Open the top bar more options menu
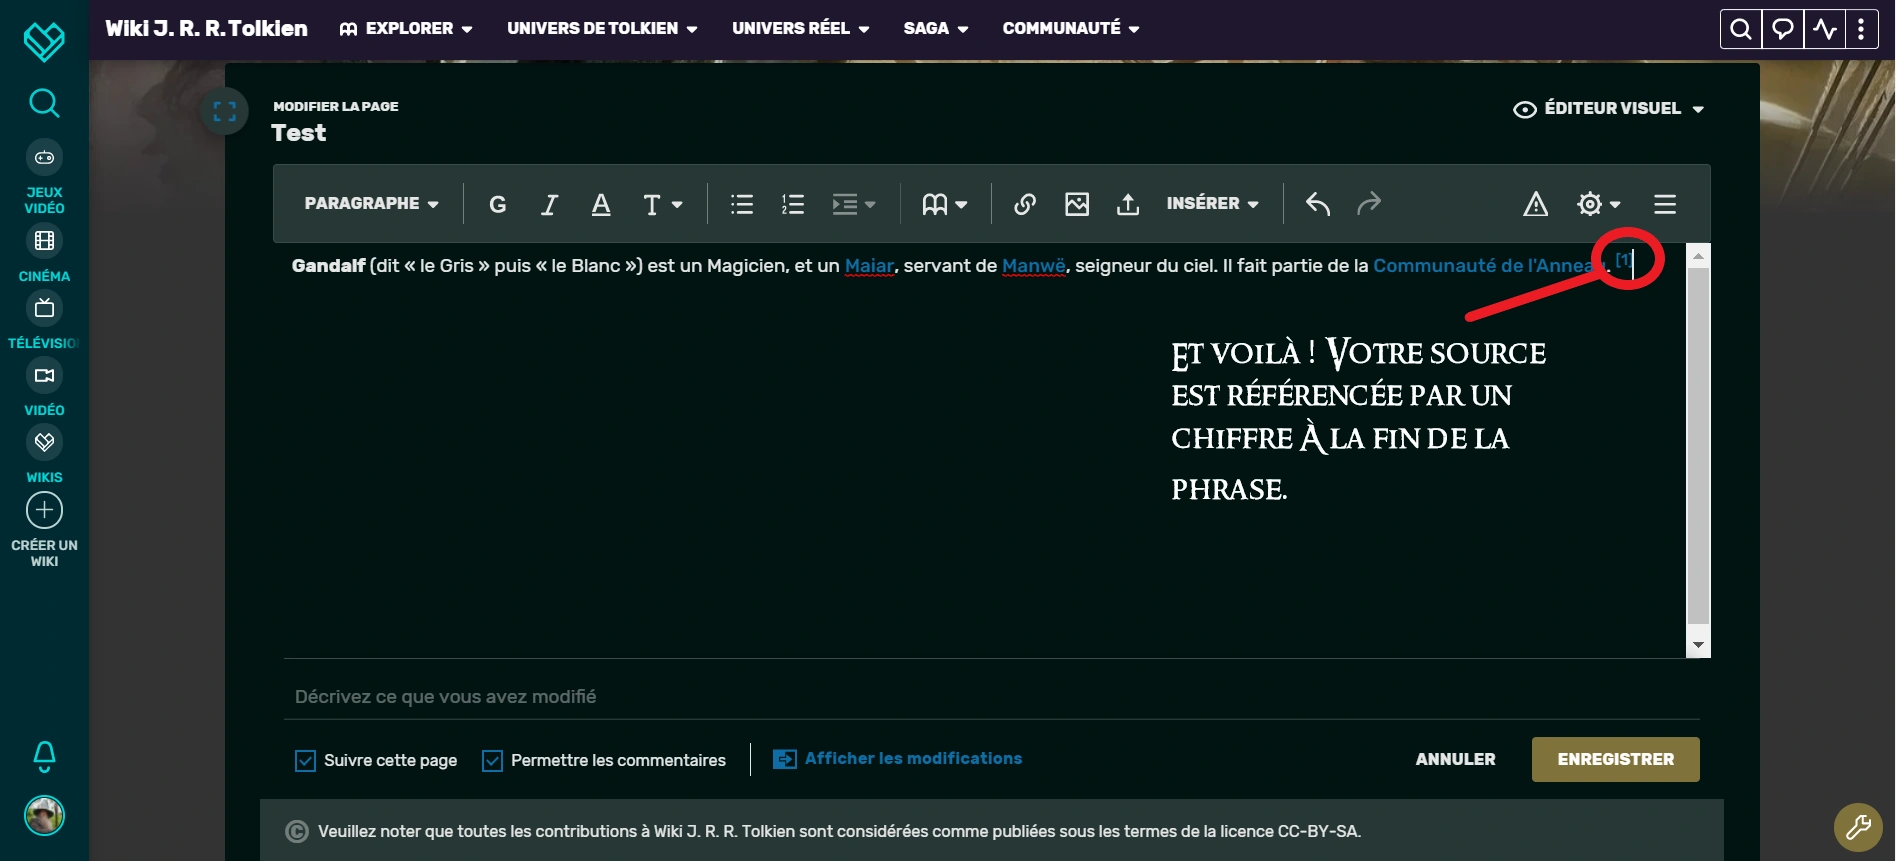 click(1861, 29)
